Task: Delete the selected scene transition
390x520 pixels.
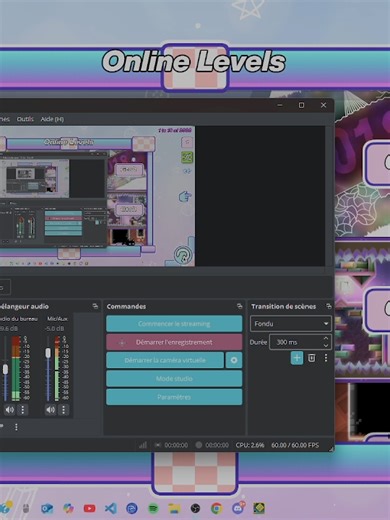Action: click(311, 358)
